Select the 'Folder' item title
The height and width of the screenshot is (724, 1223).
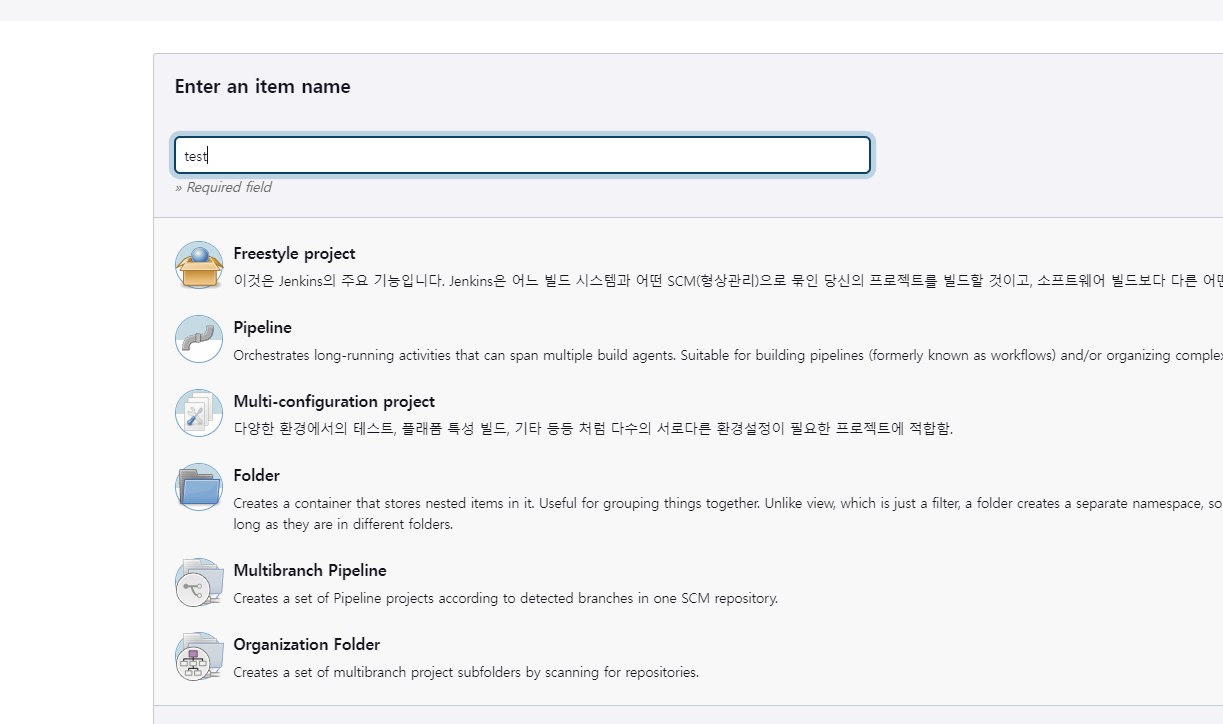[x=256, y=476]
